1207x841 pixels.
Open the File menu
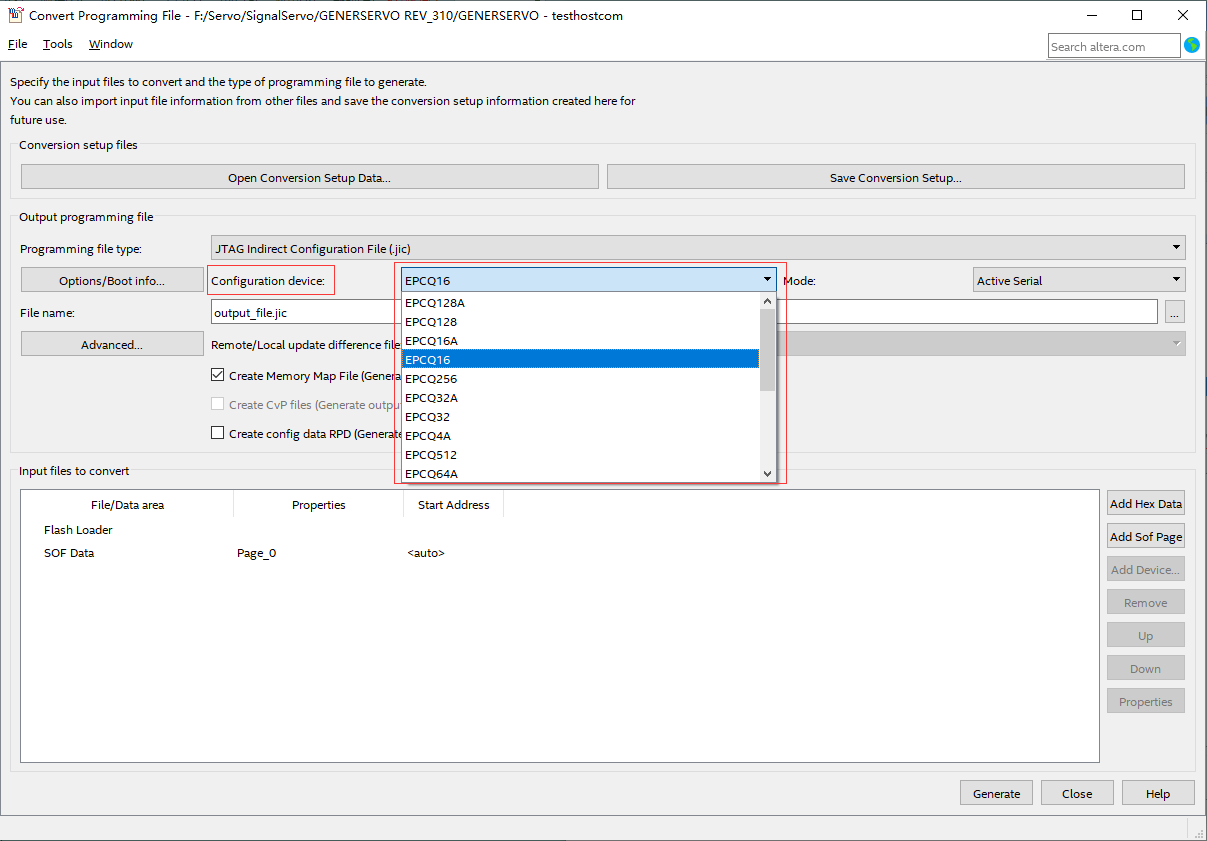pyautogui.click(x=18, y=44)
